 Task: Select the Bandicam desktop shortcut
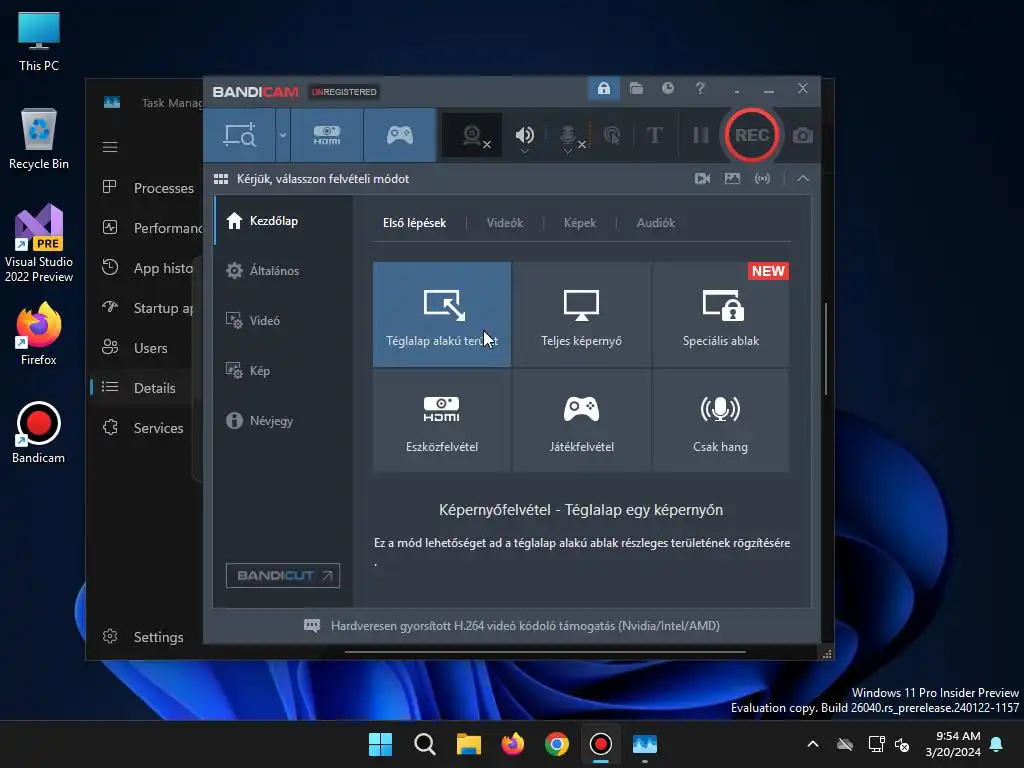coord(39,433)
